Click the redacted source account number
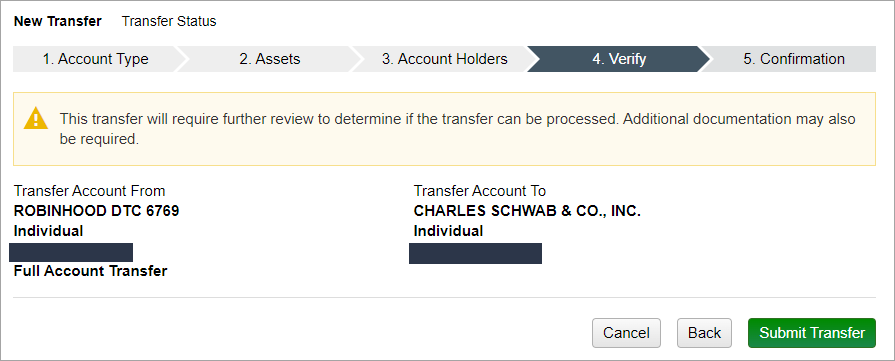 71,252
